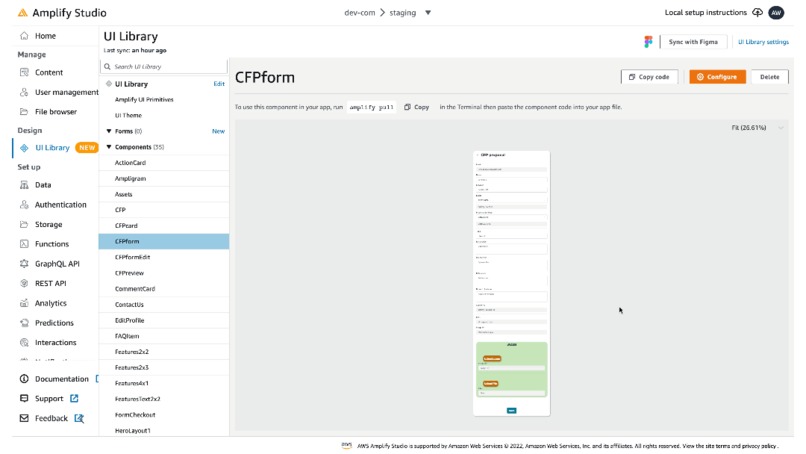Click the Copy code button
The height and width of the screenshot is (454, 806).
click(649, 77)
